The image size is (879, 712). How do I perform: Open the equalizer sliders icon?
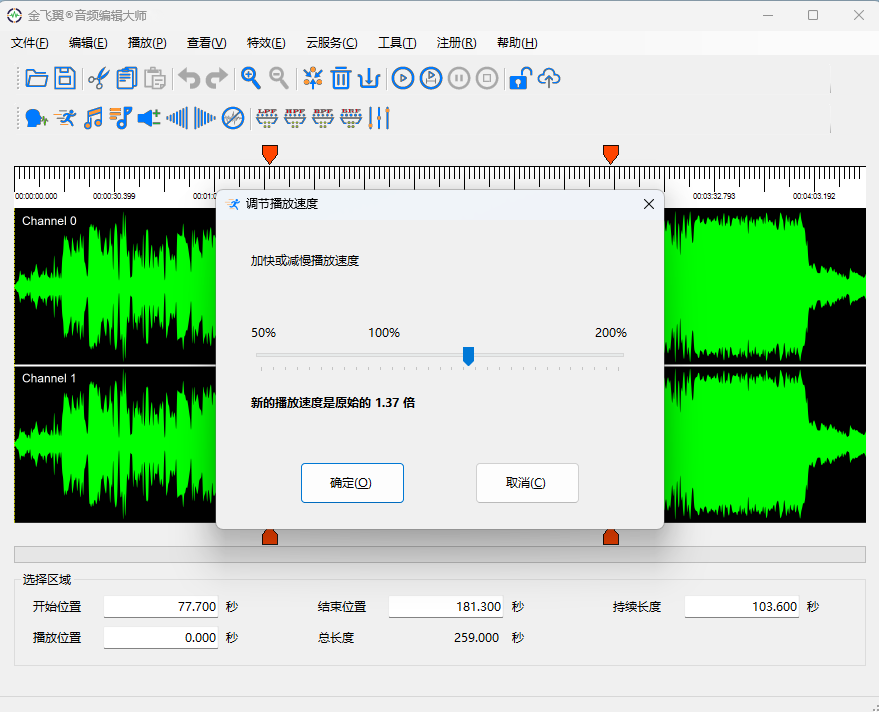[379, 118]
